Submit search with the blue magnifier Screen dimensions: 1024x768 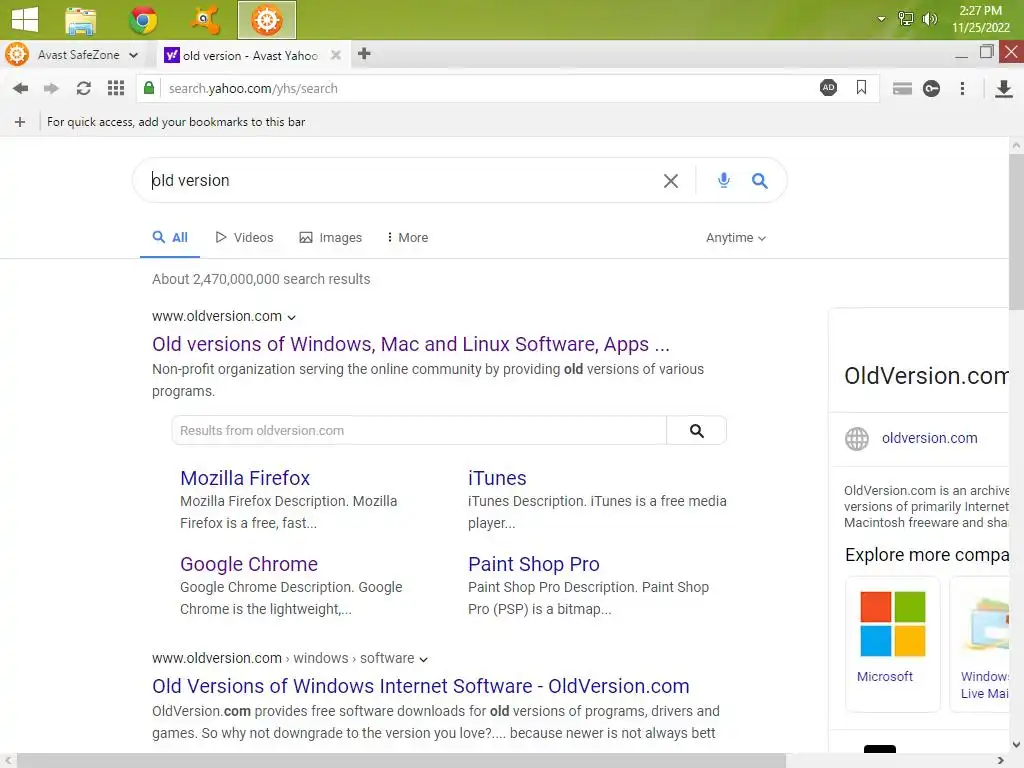(x=759, y=181)
